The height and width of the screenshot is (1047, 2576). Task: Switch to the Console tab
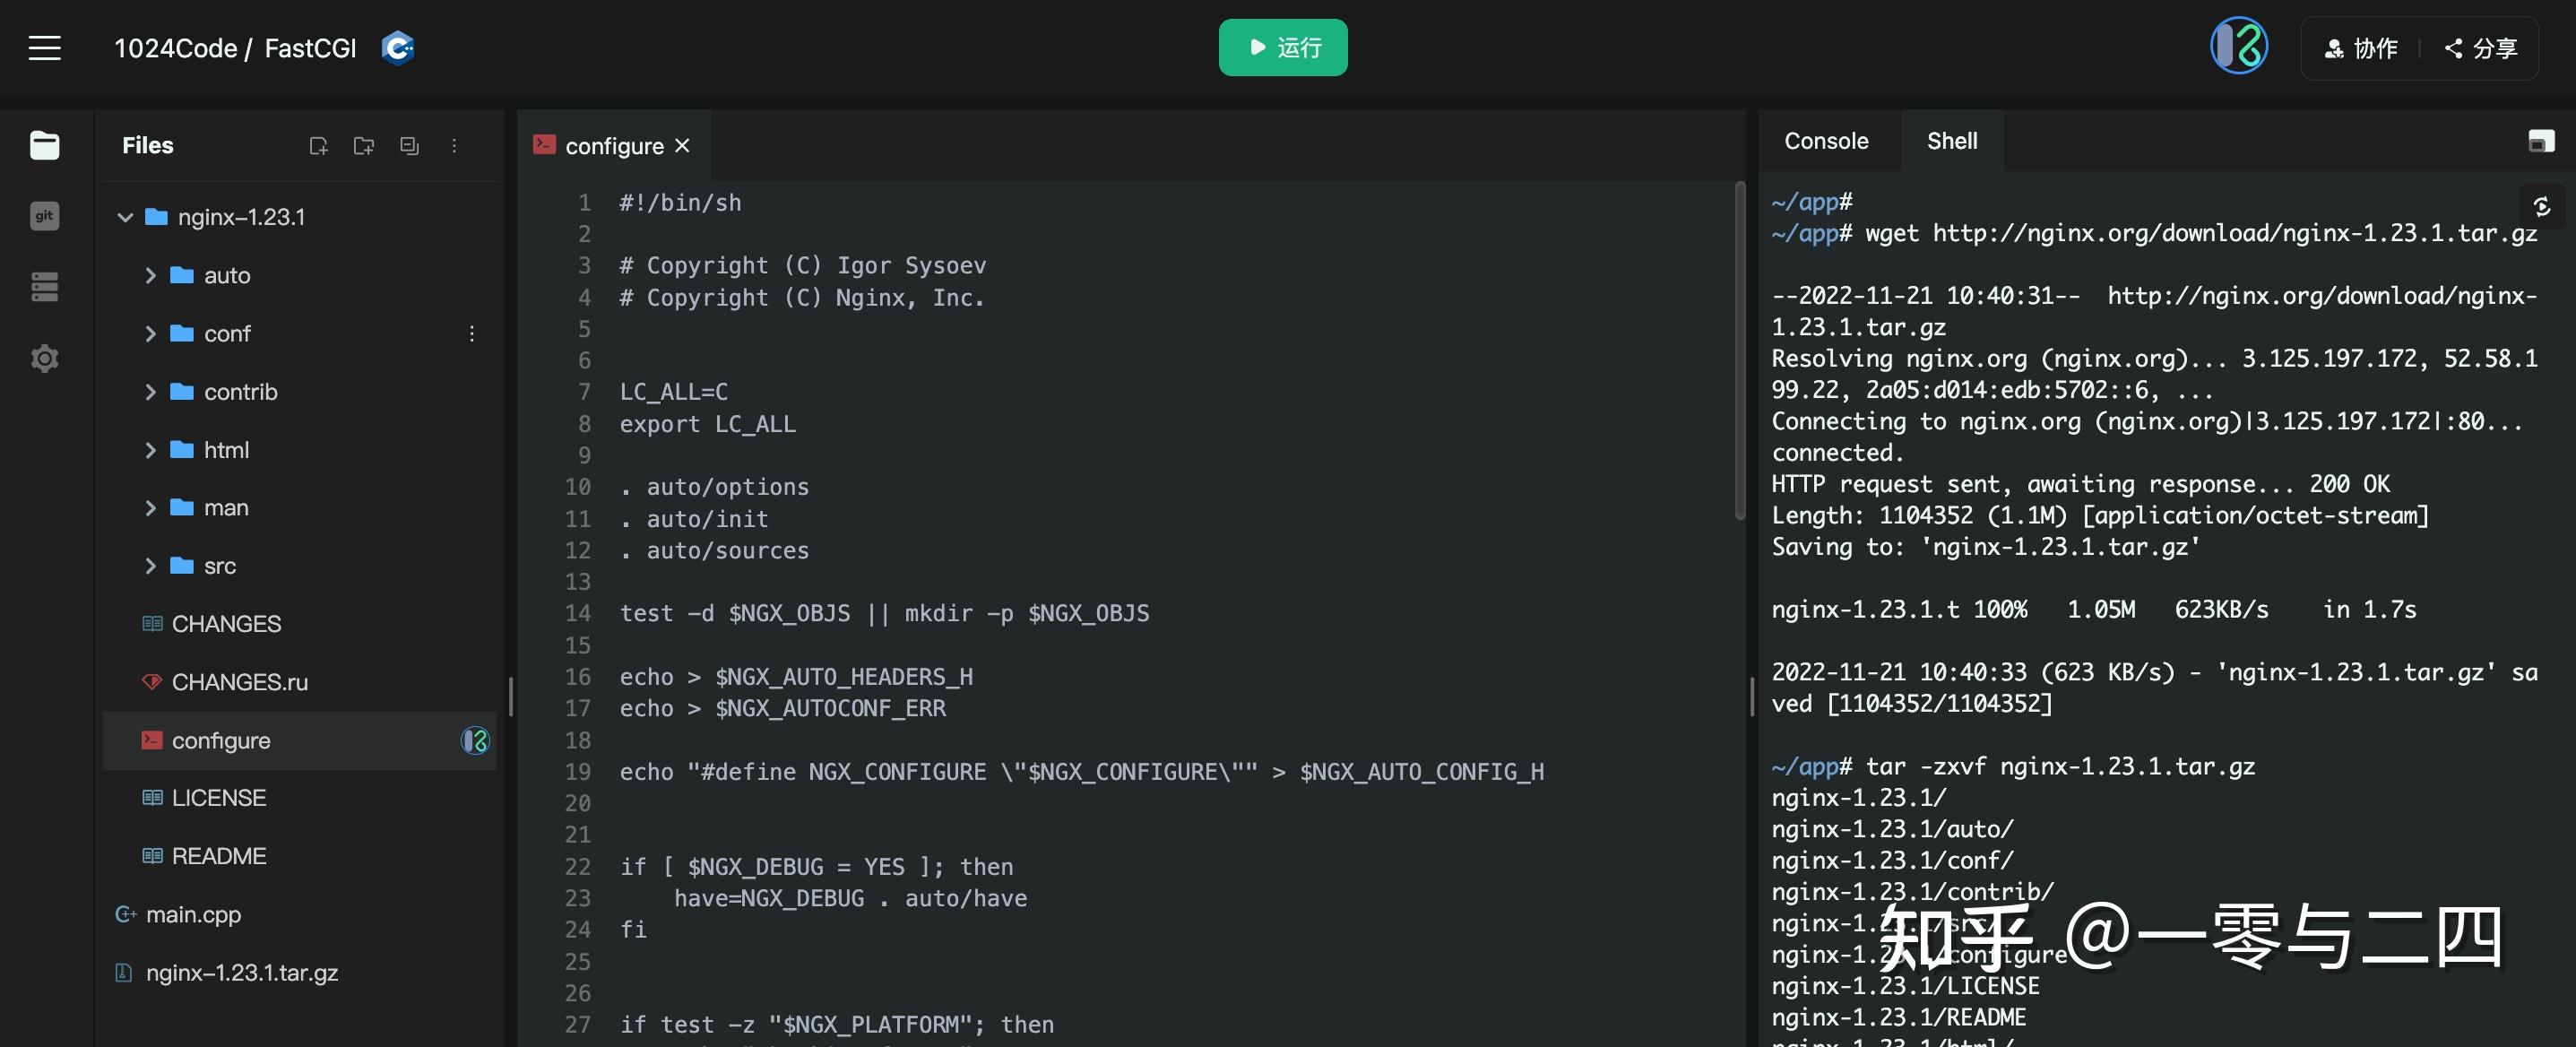pos(1826,141)
